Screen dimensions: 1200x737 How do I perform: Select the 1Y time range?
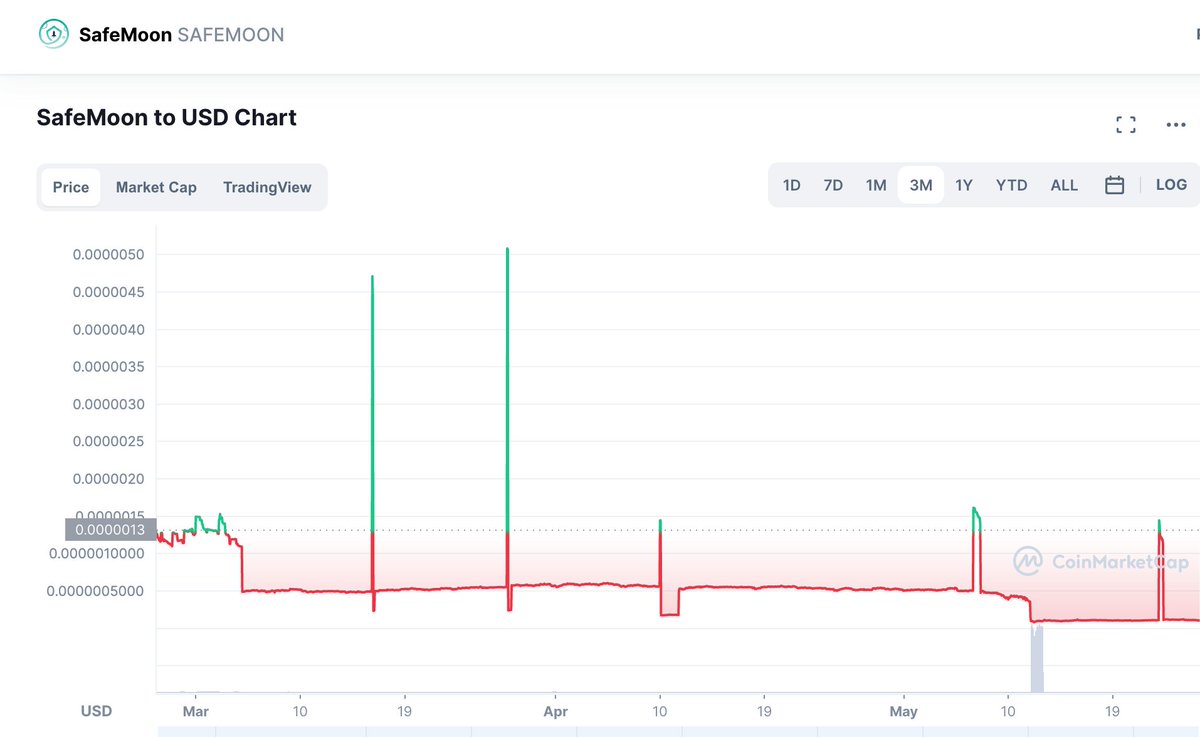964,185
